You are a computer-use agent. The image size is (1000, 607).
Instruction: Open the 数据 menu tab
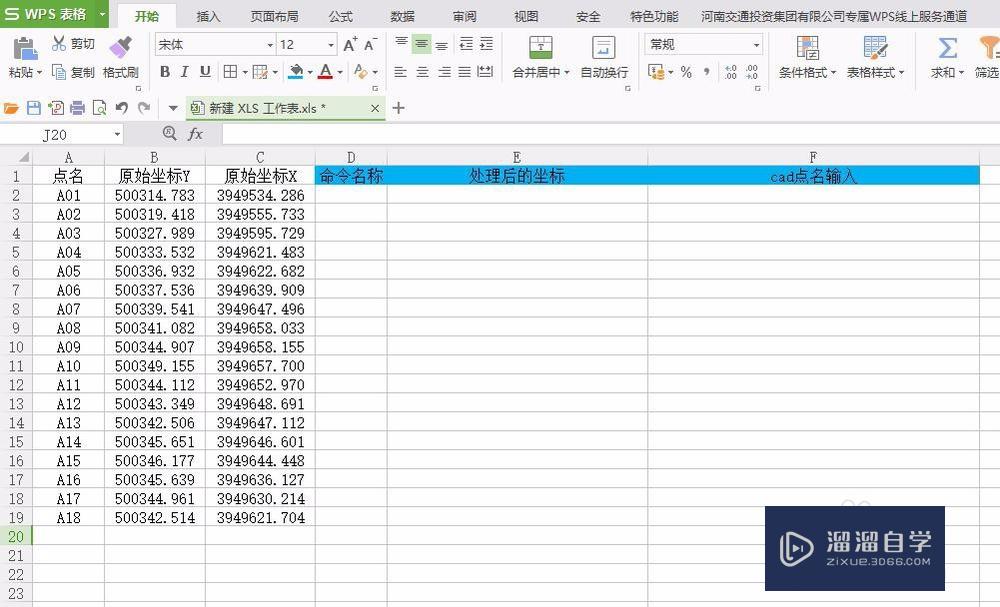402,16
